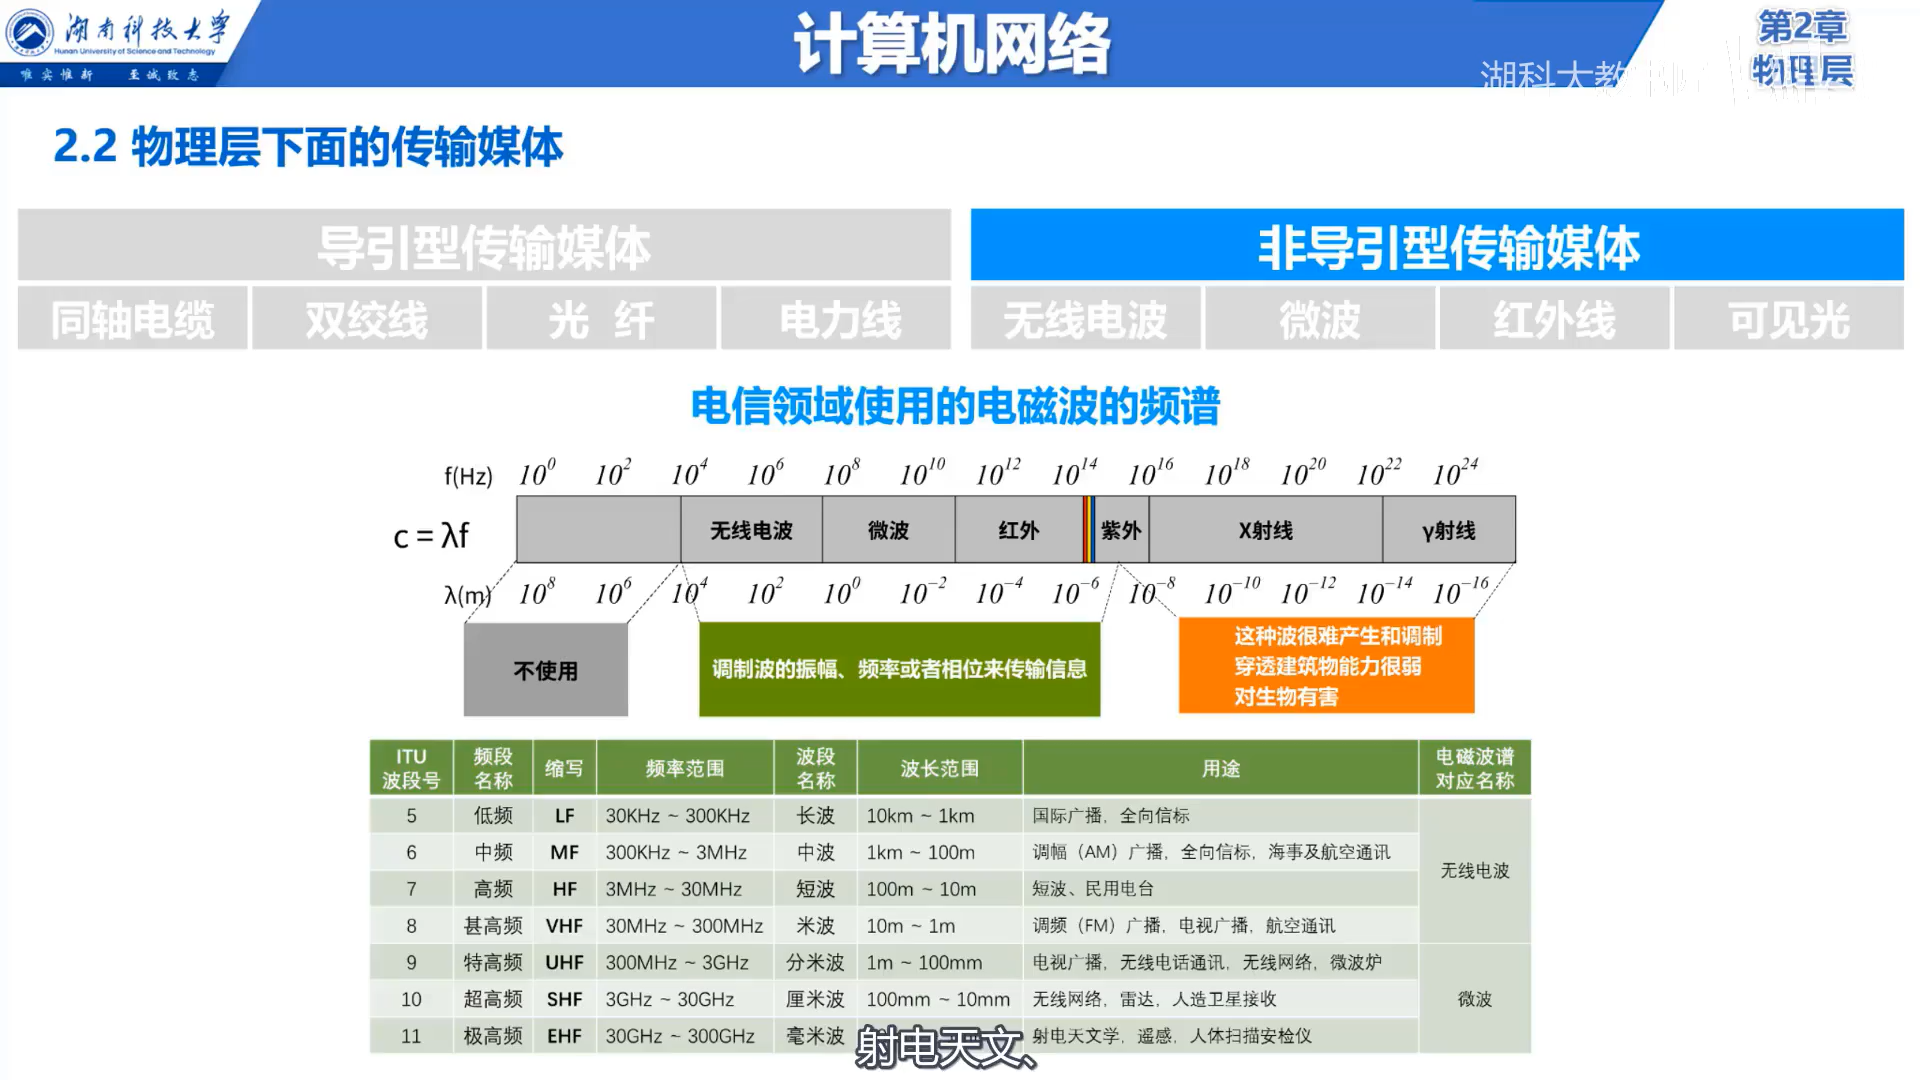This screenshot has width=1920, height=1080.
Task: Click the 频率范围 column header
Action: coord(685,768)
